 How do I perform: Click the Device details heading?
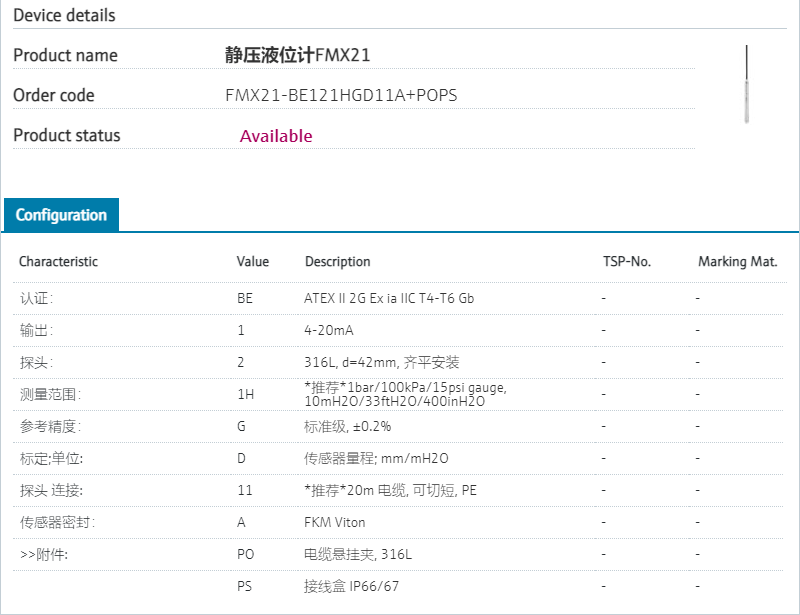(x=64, y=15)
